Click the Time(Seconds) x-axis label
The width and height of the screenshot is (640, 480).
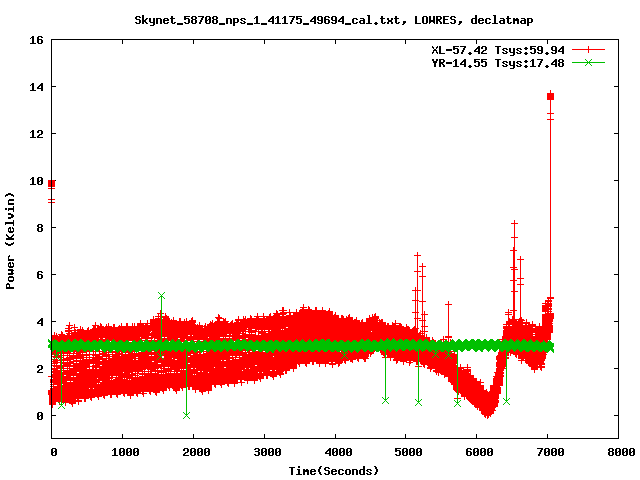(x=334, y=471)
